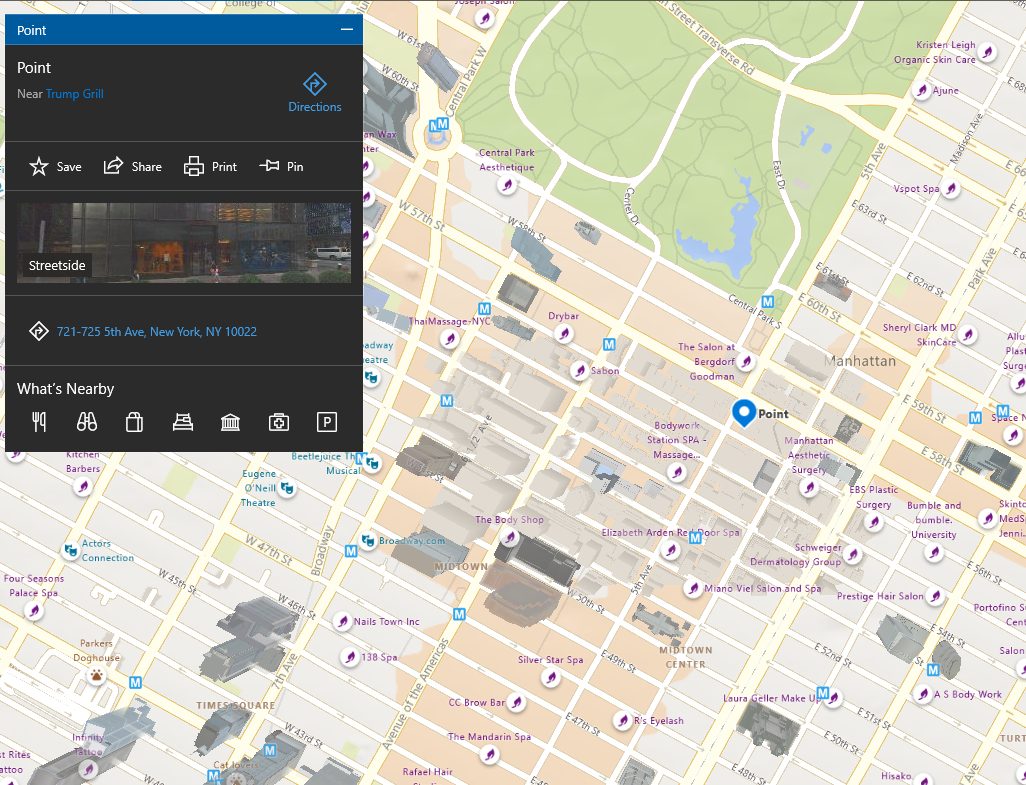Select the Ajune spa marker
Viewport: 1026px width, 785px height.
pos(922,90)
